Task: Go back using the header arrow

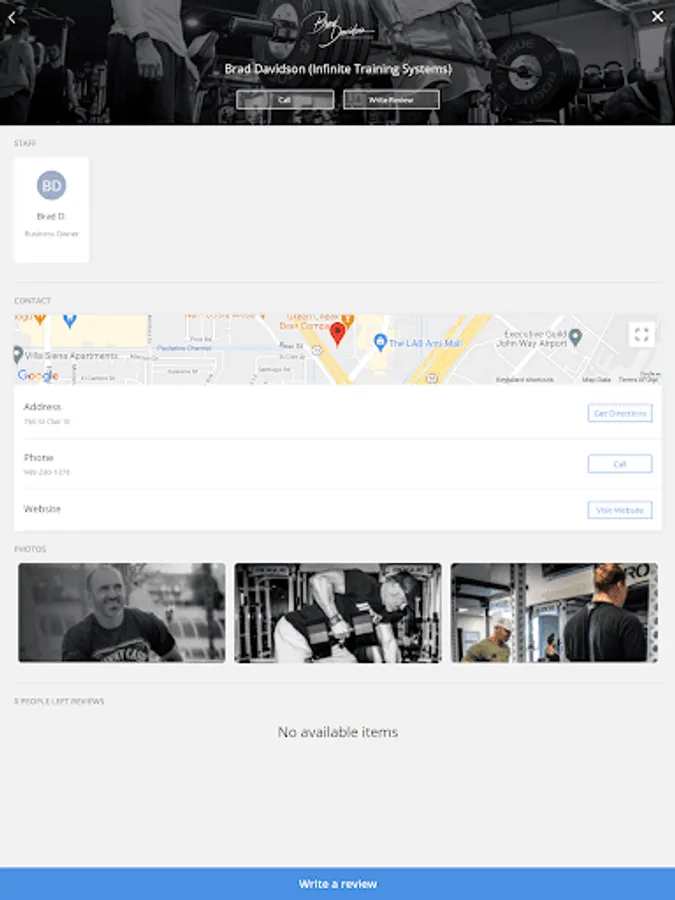Action: click(11, 17)
